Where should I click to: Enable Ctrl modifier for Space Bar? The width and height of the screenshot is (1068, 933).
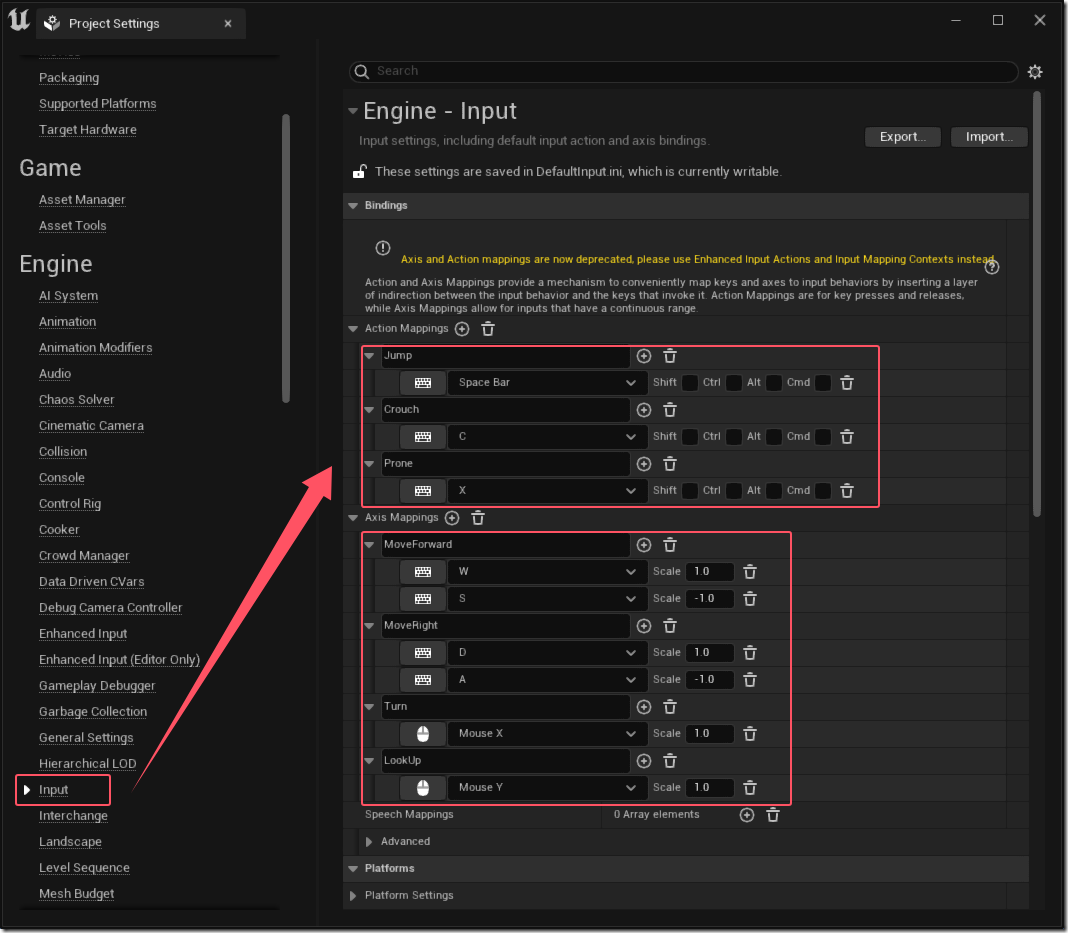click(734, 383)
